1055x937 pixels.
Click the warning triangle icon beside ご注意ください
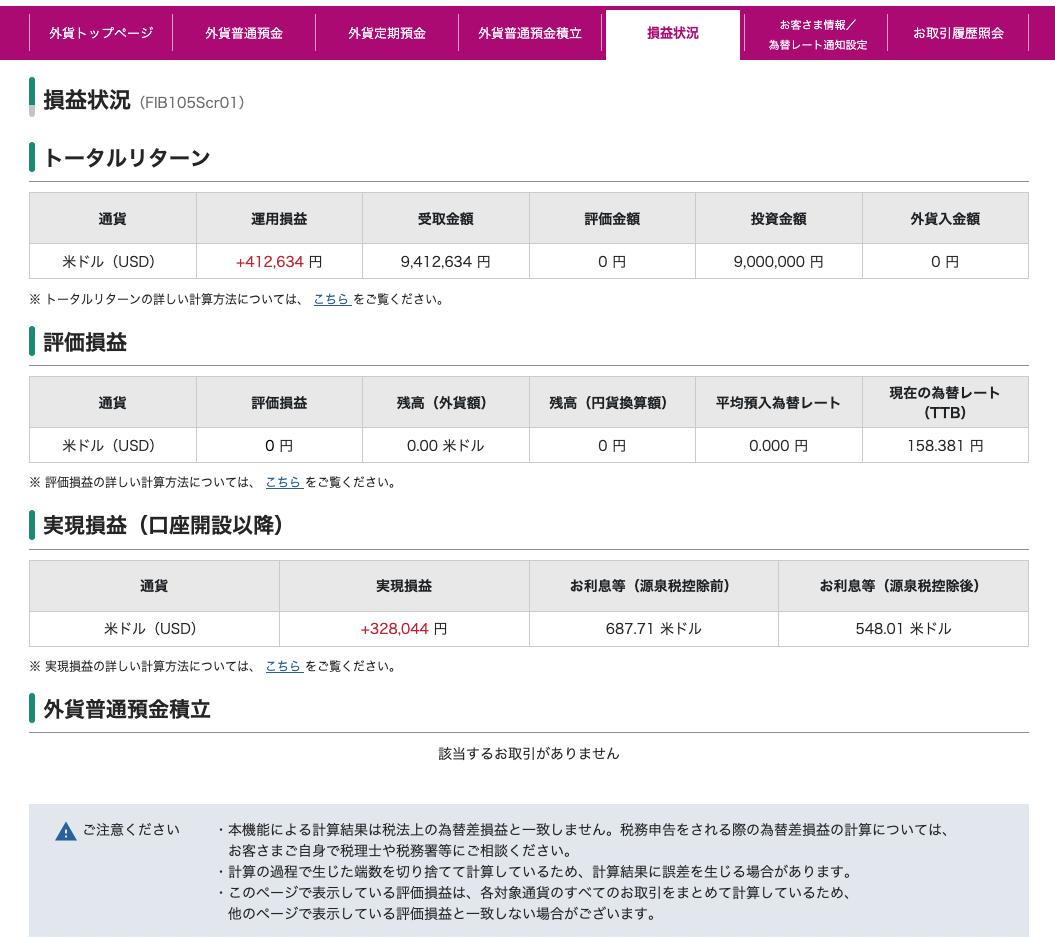pos(66,831)
